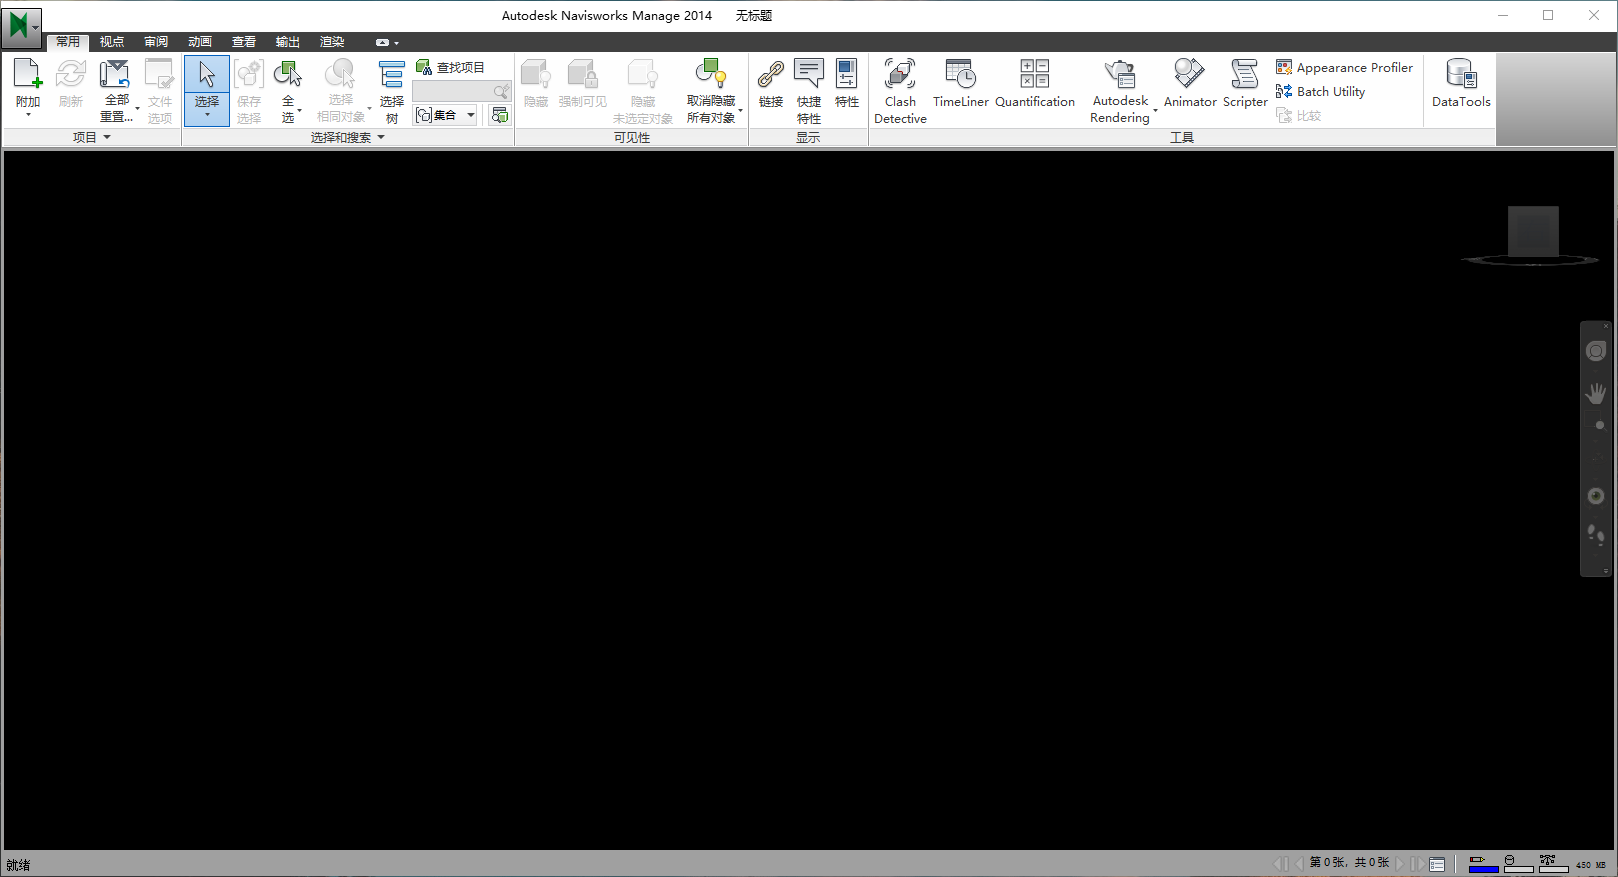Select the Look Around eye tool
The width and height of the screenshot is (1618, 877).
click(1596, 496)
